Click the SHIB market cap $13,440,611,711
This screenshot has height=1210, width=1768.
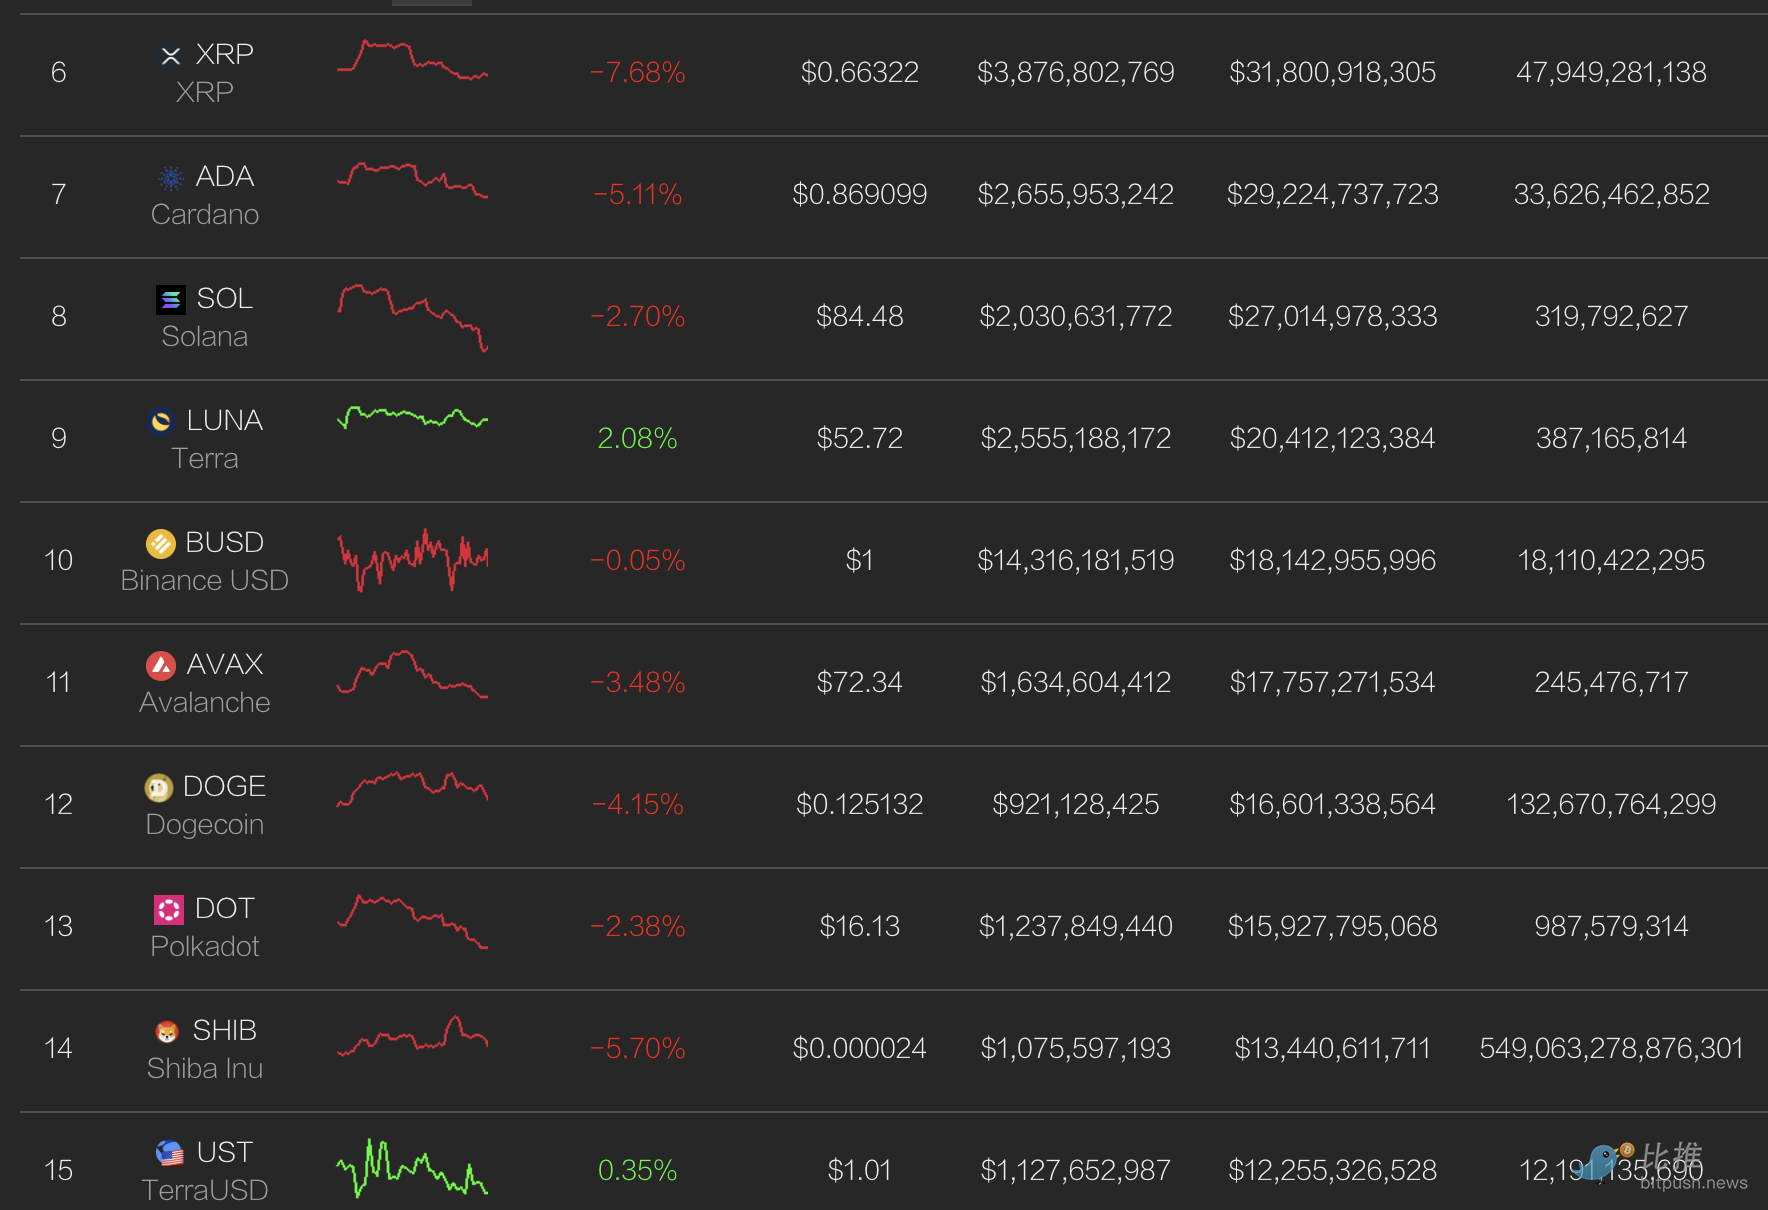(x=1333, y=1049)
